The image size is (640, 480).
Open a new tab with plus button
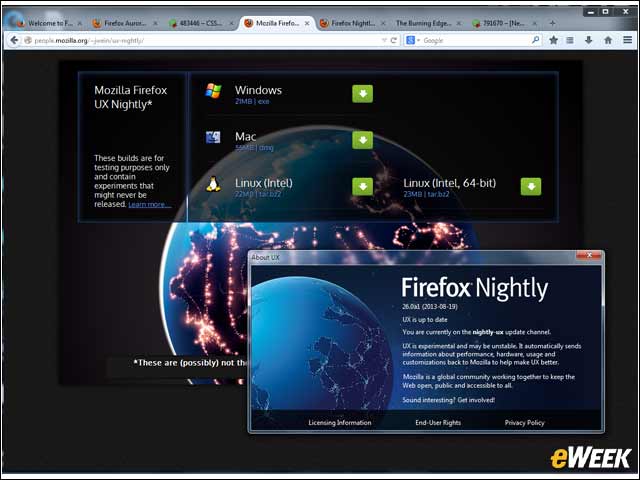tap(552, 24)
